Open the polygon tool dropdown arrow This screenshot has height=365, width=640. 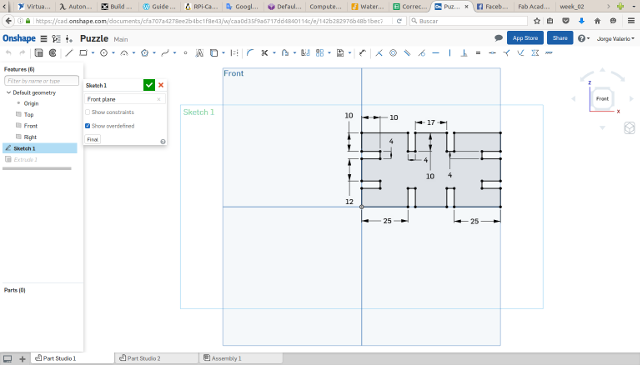click(x=154, y=53)
